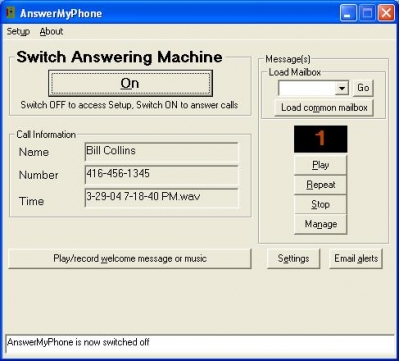This screenshot has height=361, width=400.
Task: Minimize the AnswerMyPhone window
Action: (x=348, y=13)
